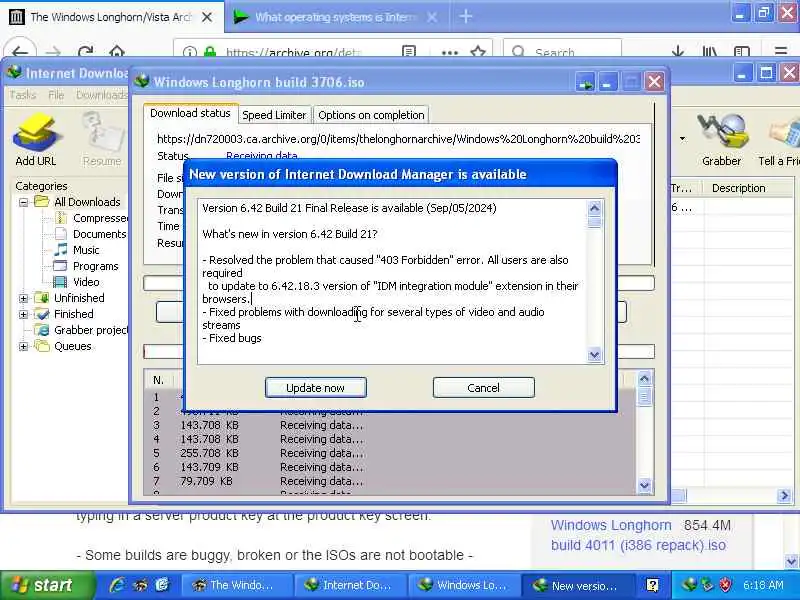Switch to Internet Do... taskbar item
This screenshot has height=600, width=800.
pyautogui.click(x=349, y=585)
